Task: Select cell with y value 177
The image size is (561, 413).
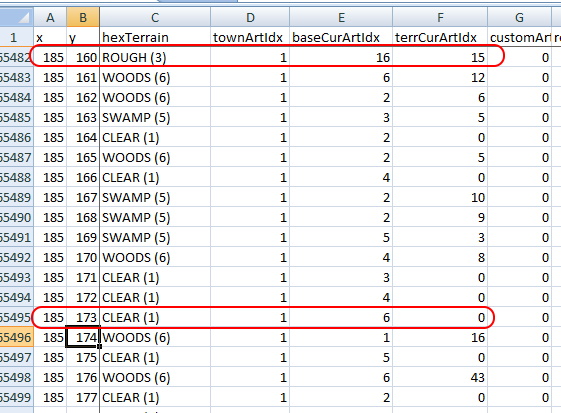Action: [x=83, y=397]
